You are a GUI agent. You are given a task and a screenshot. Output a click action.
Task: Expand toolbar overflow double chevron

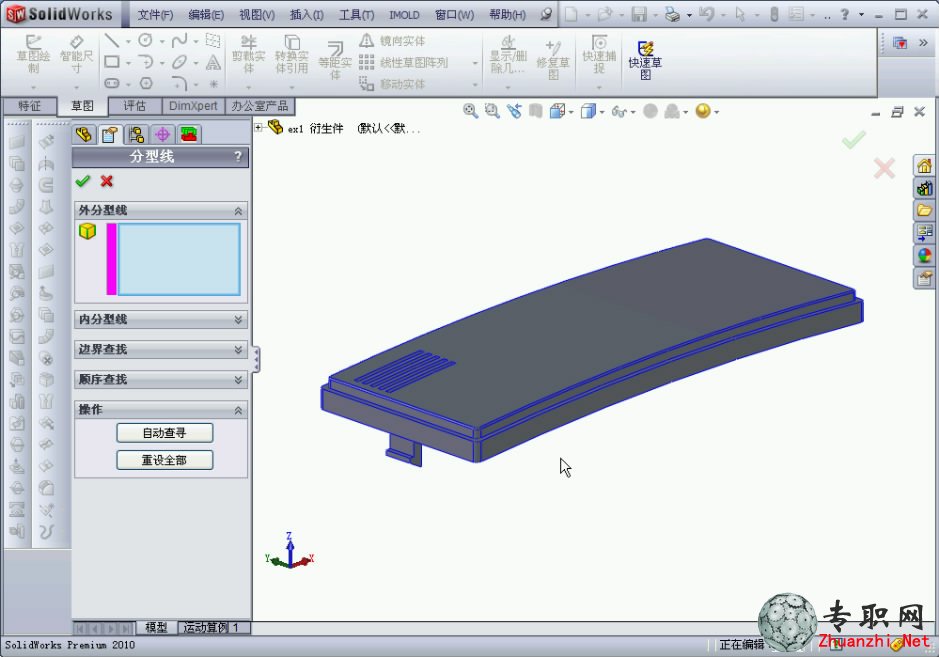pos(923,43)
